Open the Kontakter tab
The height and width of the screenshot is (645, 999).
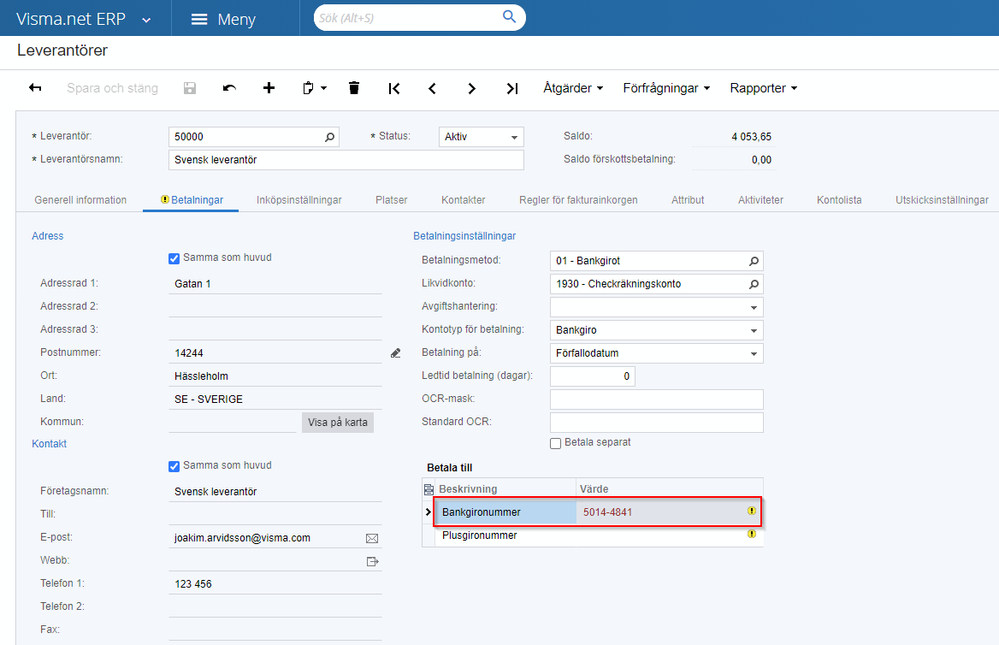[463, 200]
